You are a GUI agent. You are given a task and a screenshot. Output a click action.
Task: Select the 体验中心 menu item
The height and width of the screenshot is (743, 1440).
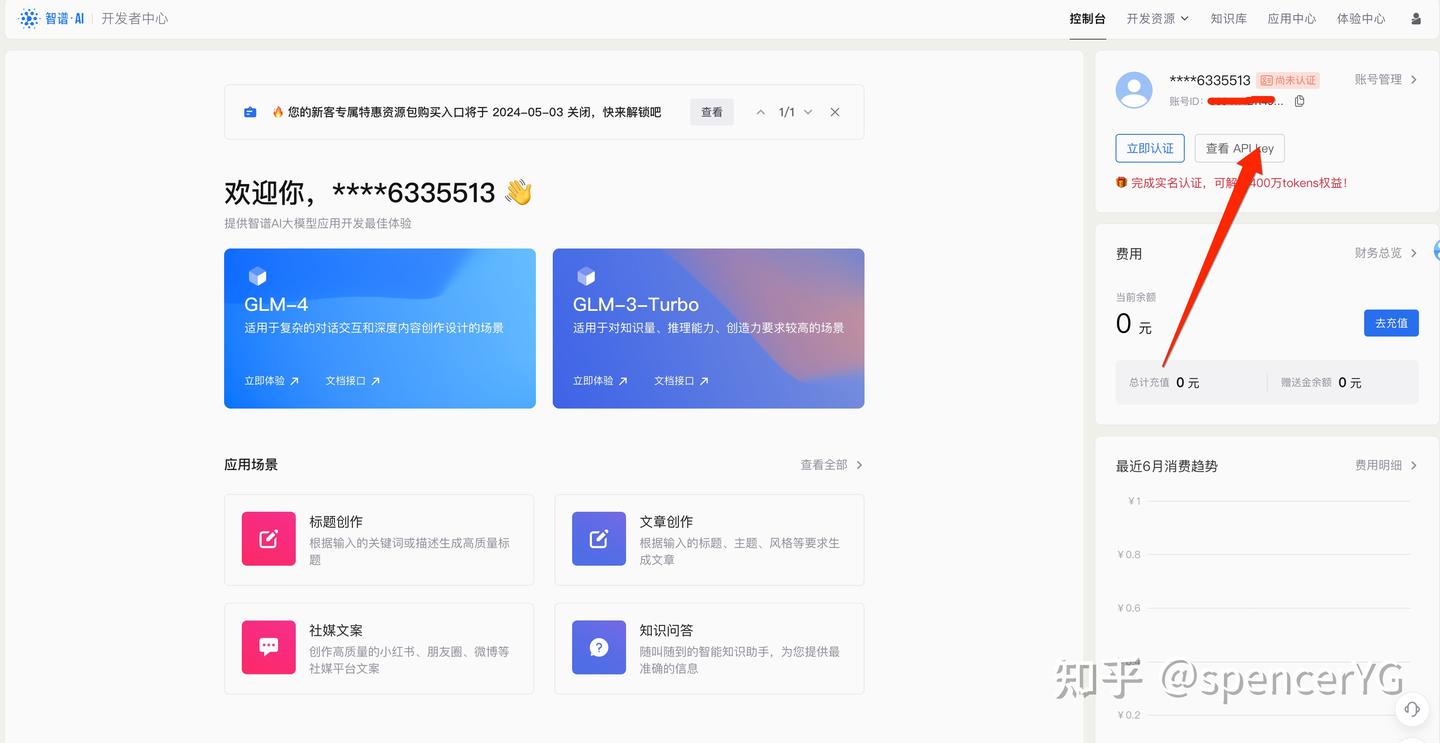(x=1361, y=18)
